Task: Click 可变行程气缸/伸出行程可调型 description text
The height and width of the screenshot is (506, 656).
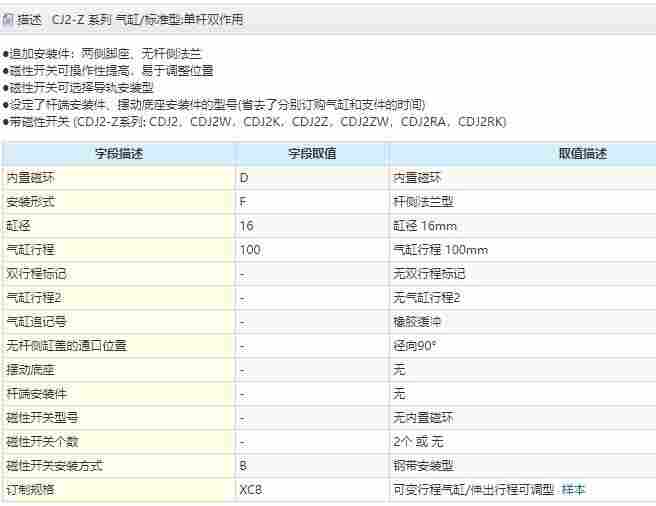Action: click(x=473, y=489)
